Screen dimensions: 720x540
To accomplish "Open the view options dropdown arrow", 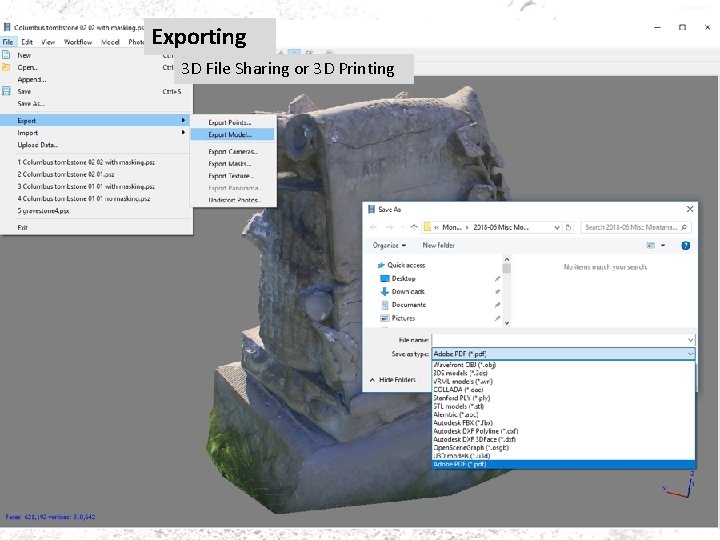I will coord(663,246).
